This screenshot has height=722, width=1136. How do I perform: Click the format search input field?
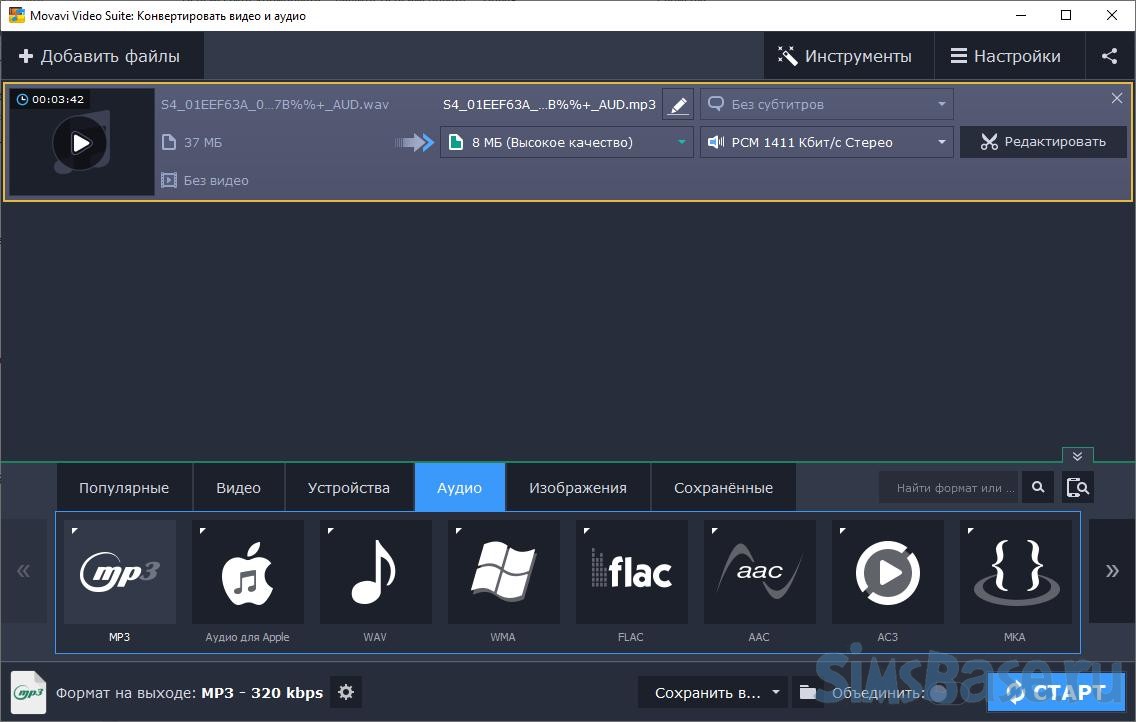948,488
